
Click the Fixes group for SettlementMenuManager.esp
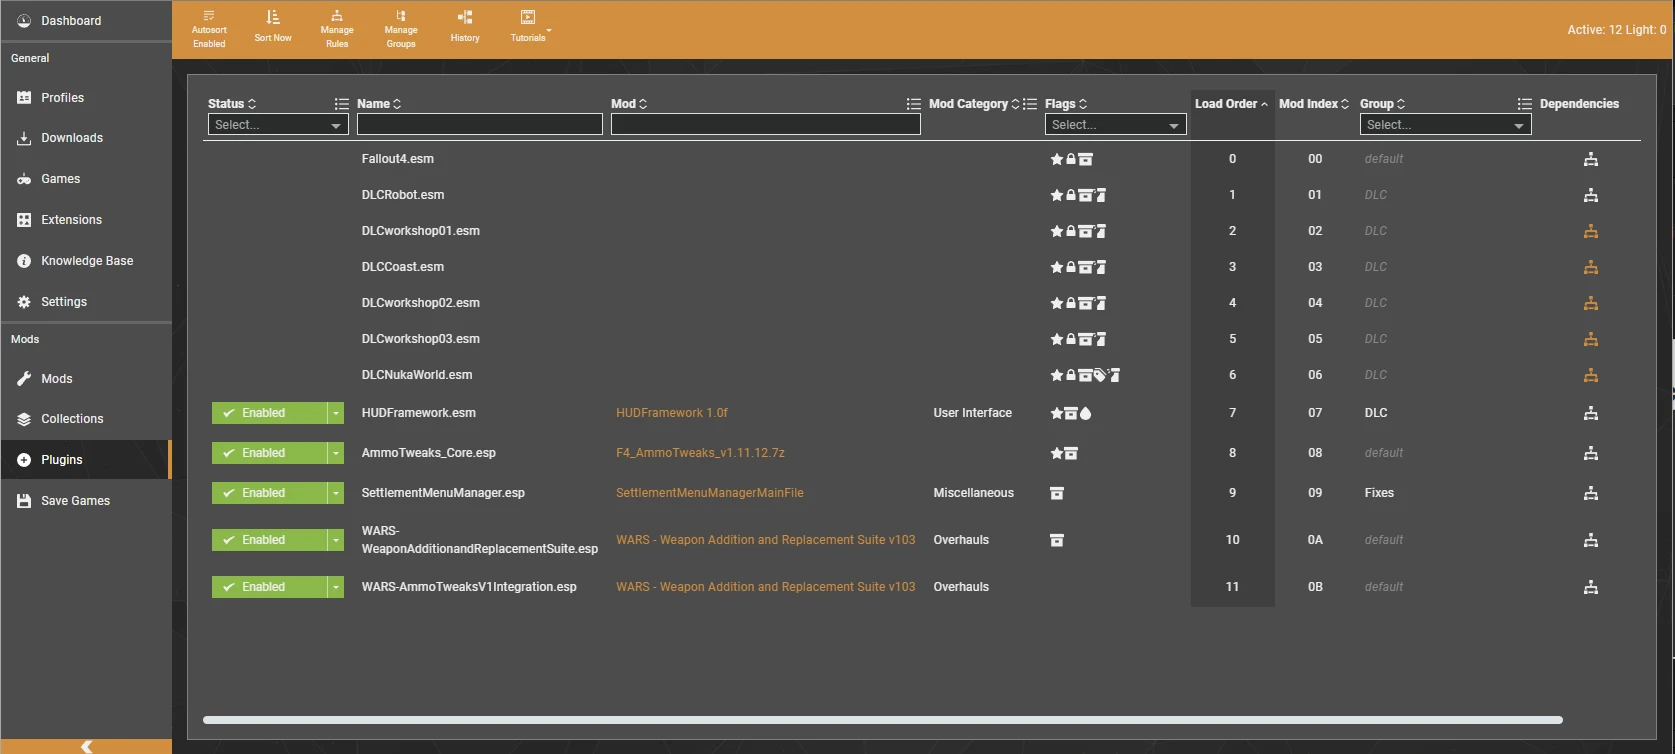(x=1379, y=493)
